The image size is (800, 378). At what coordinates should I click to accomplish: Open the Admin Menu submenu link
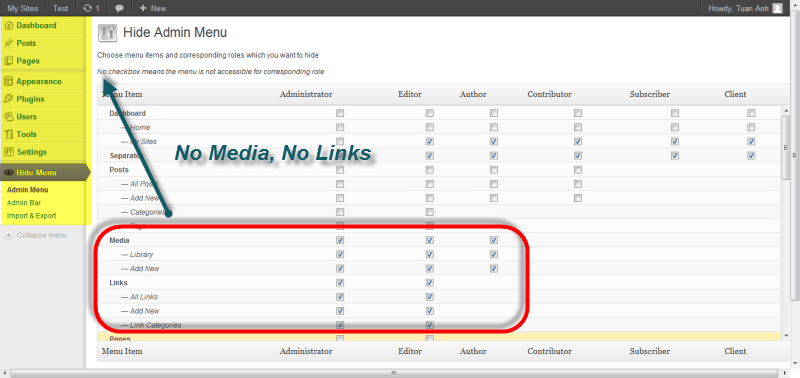pyautogui.click(x=28, y=190)
